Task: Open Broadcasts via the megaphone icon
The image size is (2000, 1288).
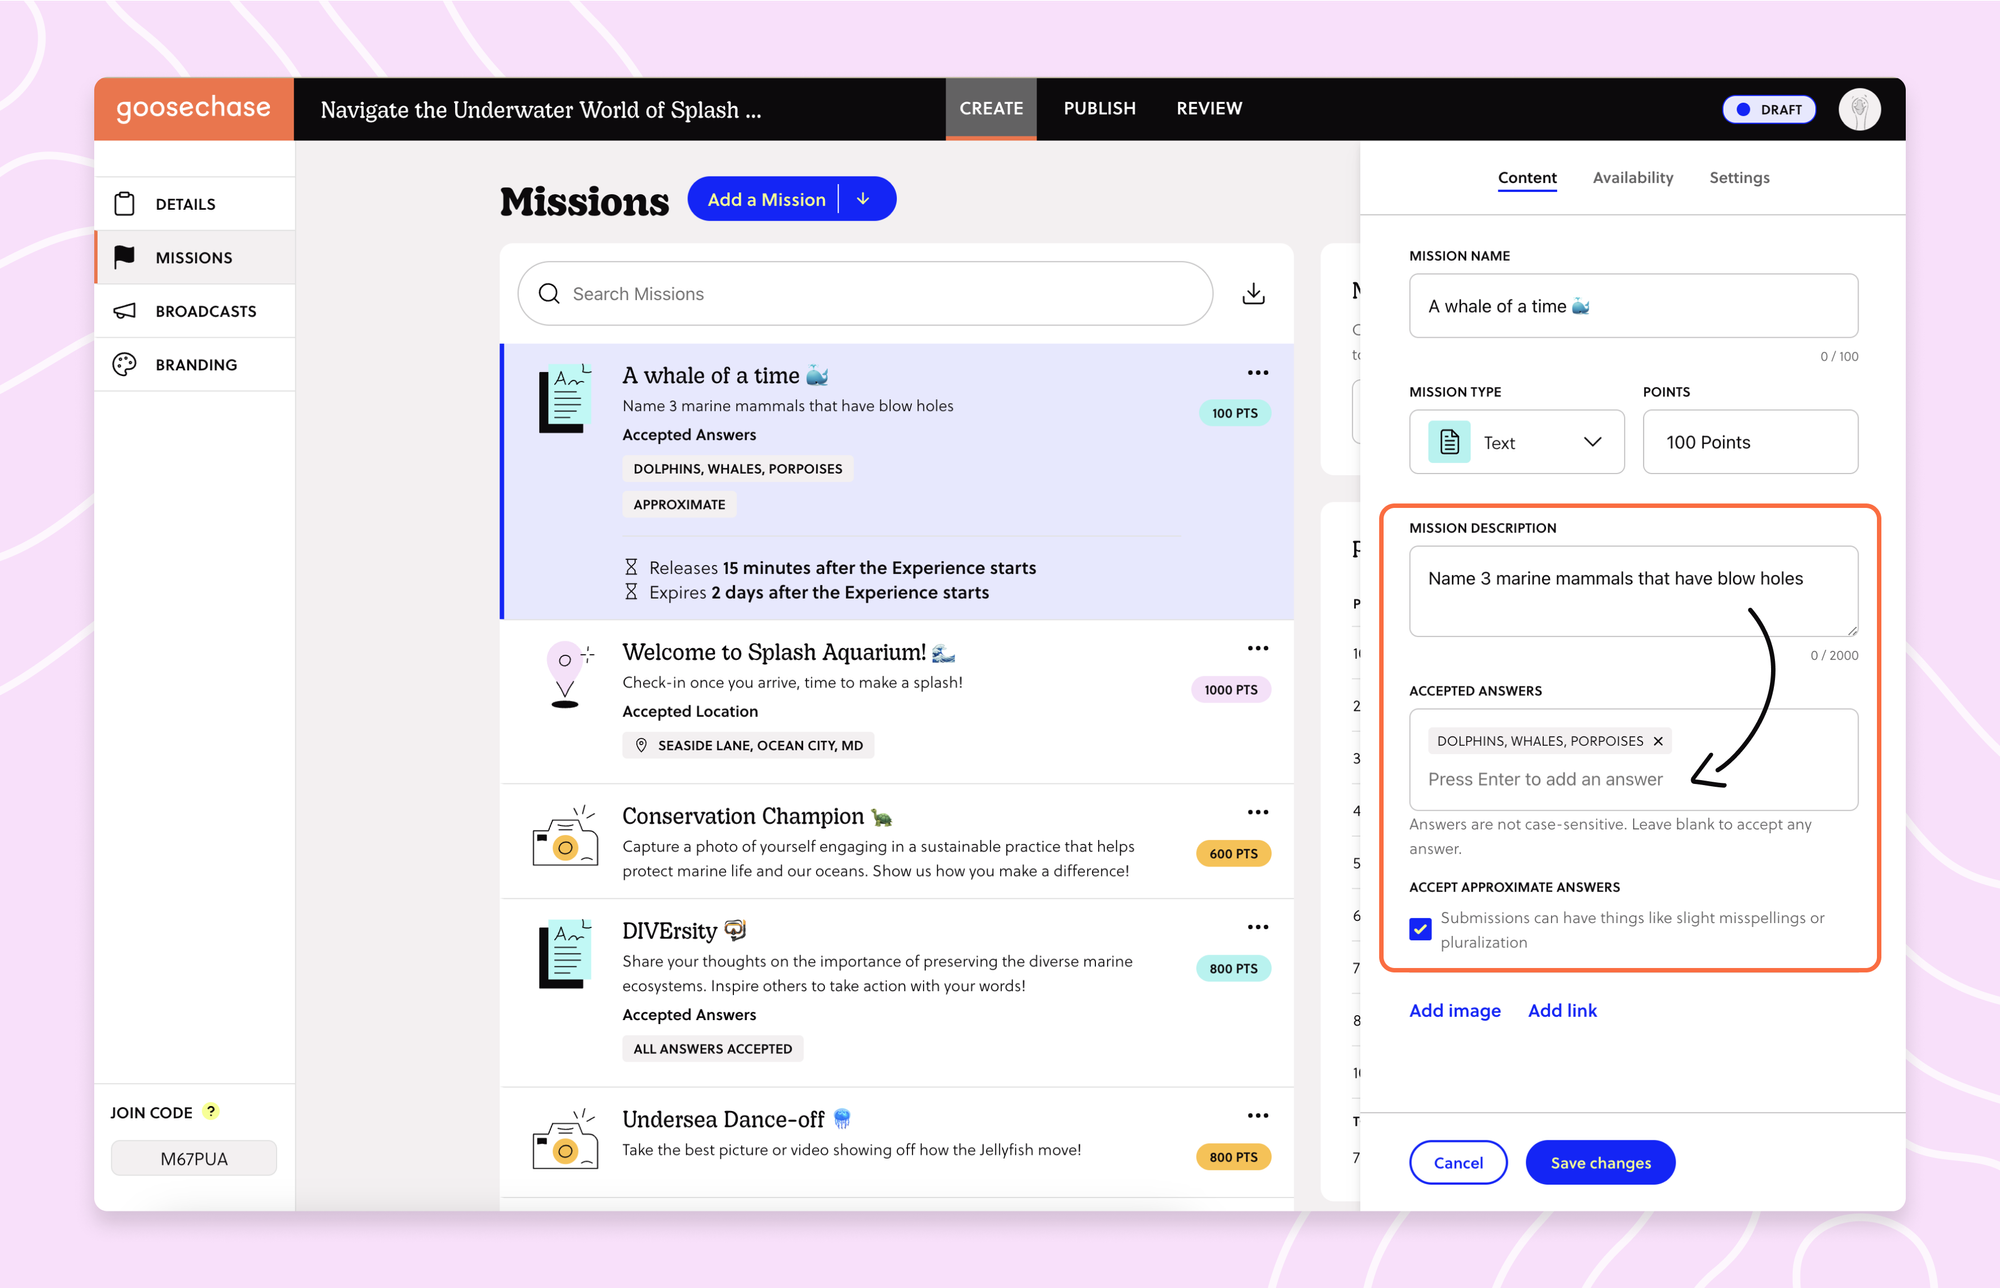Action: [x=124, y=311]
